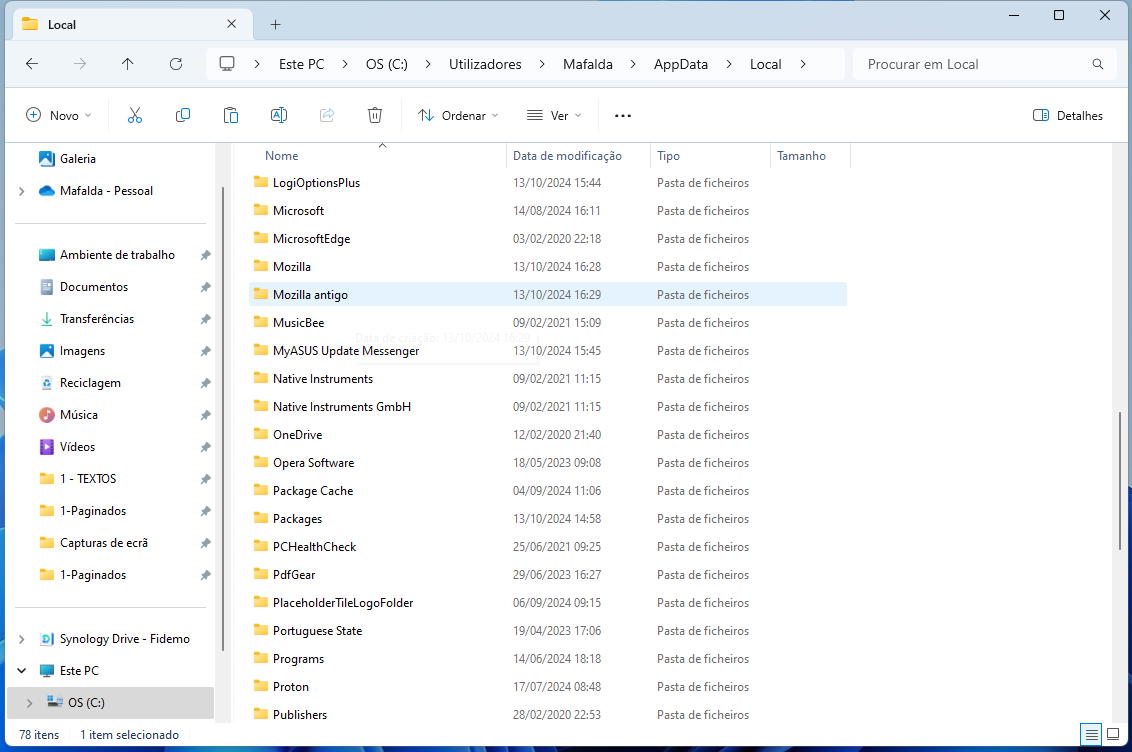Go up one folder level
The height and width of the screenshot is (752, 1132).
point(128,64)
